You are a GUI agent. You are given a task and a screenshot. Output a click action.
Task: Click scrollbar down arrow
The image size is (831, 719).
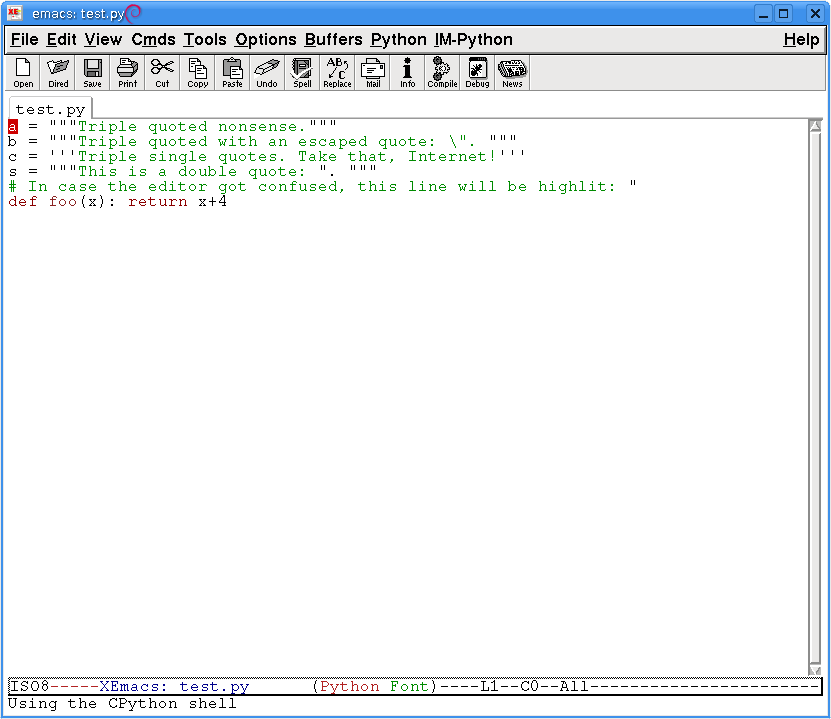pos(815,670)
